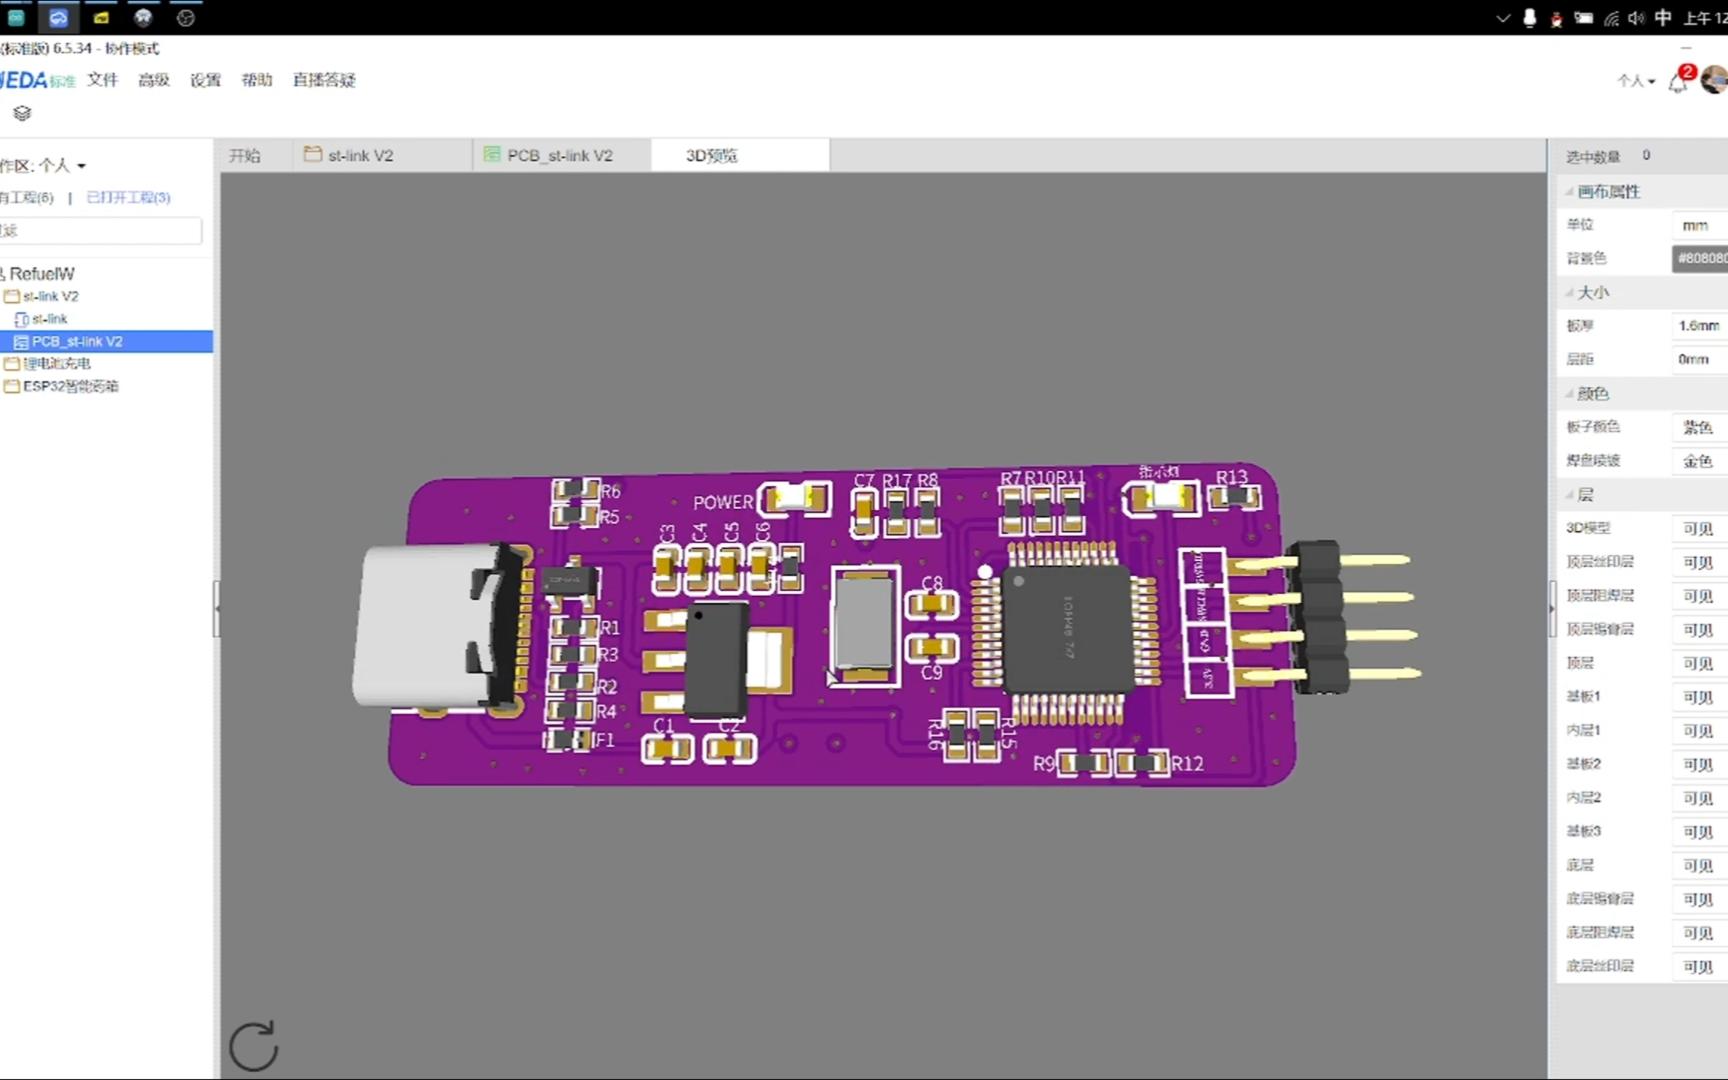Toggle visibility of 3D模型 layer
Screen dimensions: 1728x1080
coord(1698,528)
